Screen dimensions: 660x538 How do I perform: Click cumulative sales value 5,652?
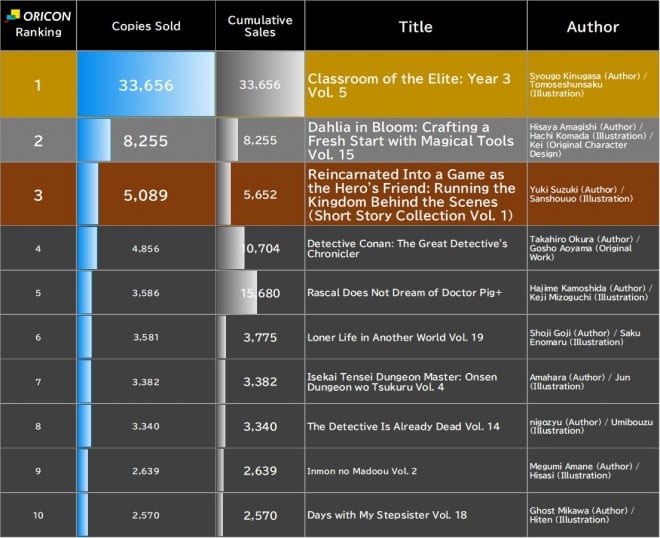[260, 195]
